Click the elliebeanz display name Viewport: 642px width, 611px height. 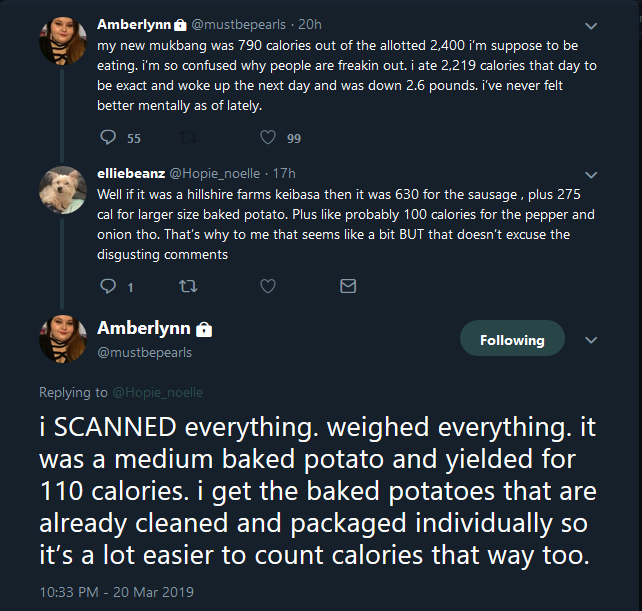coord(131,174)
